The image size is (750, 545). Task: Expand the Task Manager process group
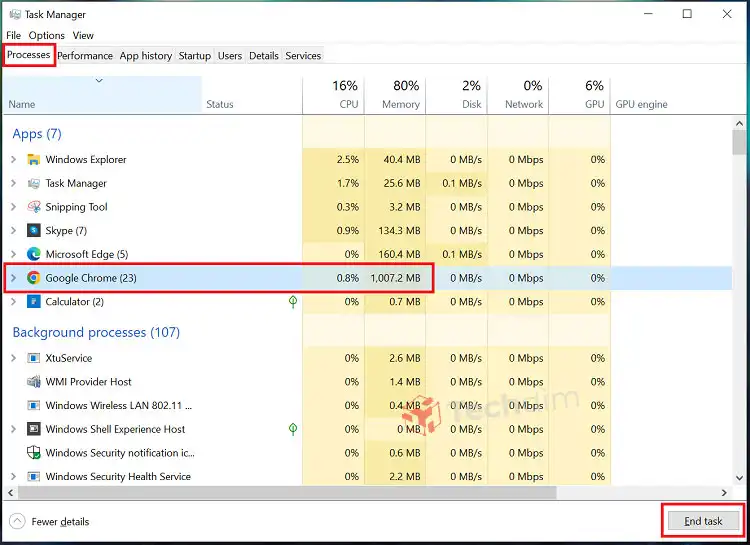tap(13, 183)
